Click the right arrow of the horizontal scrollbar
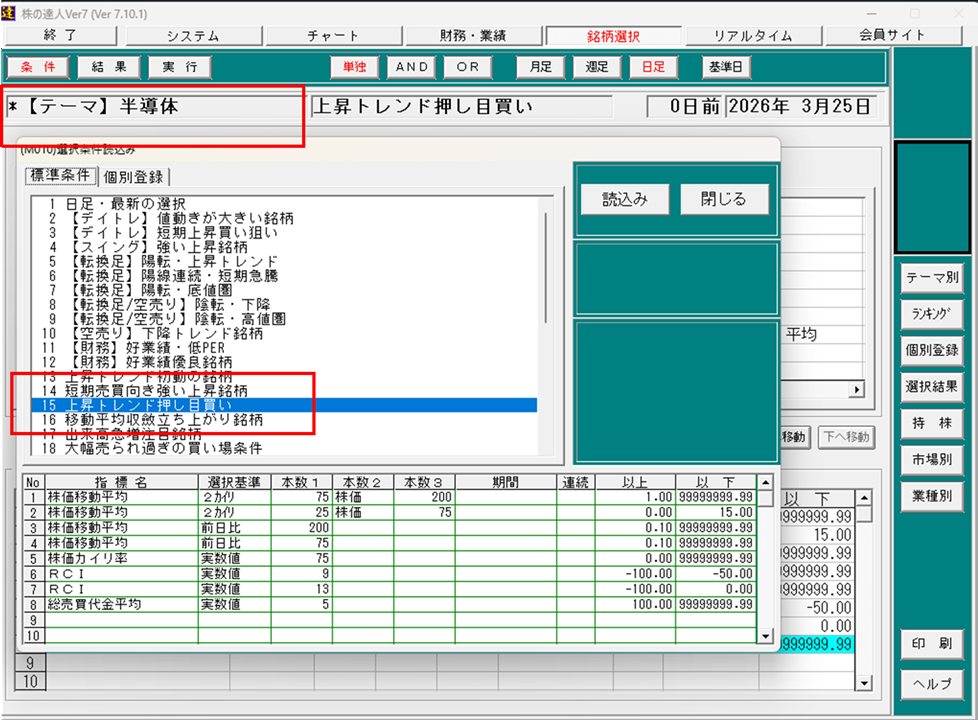This screenshot has width=978, height=720. coord(856,389)
